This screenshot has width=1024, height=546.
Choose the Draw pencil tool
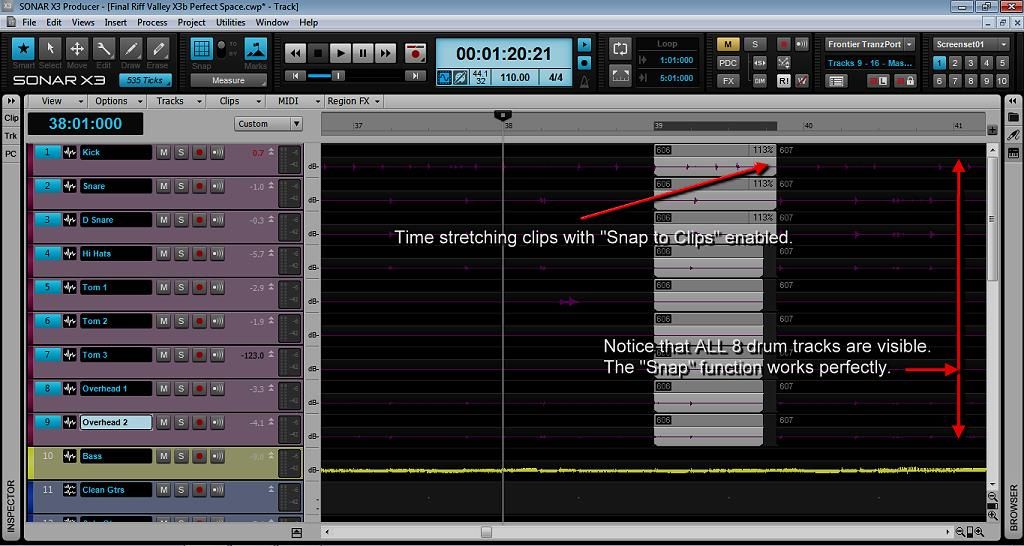(x=131, y=49)
